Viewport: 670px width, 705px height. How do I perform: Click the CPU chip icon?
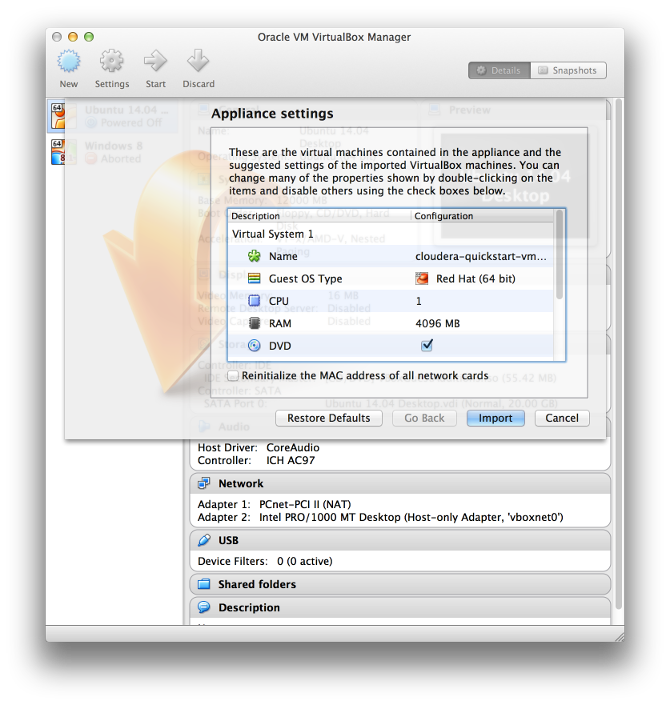click(x=254, y=301)
